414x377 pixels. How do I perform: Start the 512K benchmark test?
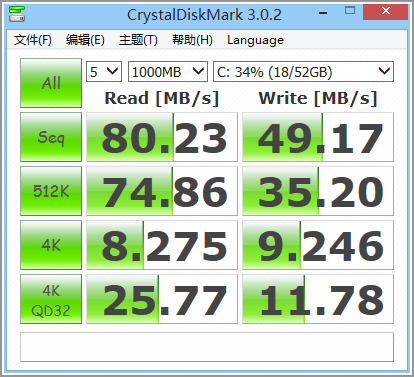pyautogui.click(x=51, y=191)
